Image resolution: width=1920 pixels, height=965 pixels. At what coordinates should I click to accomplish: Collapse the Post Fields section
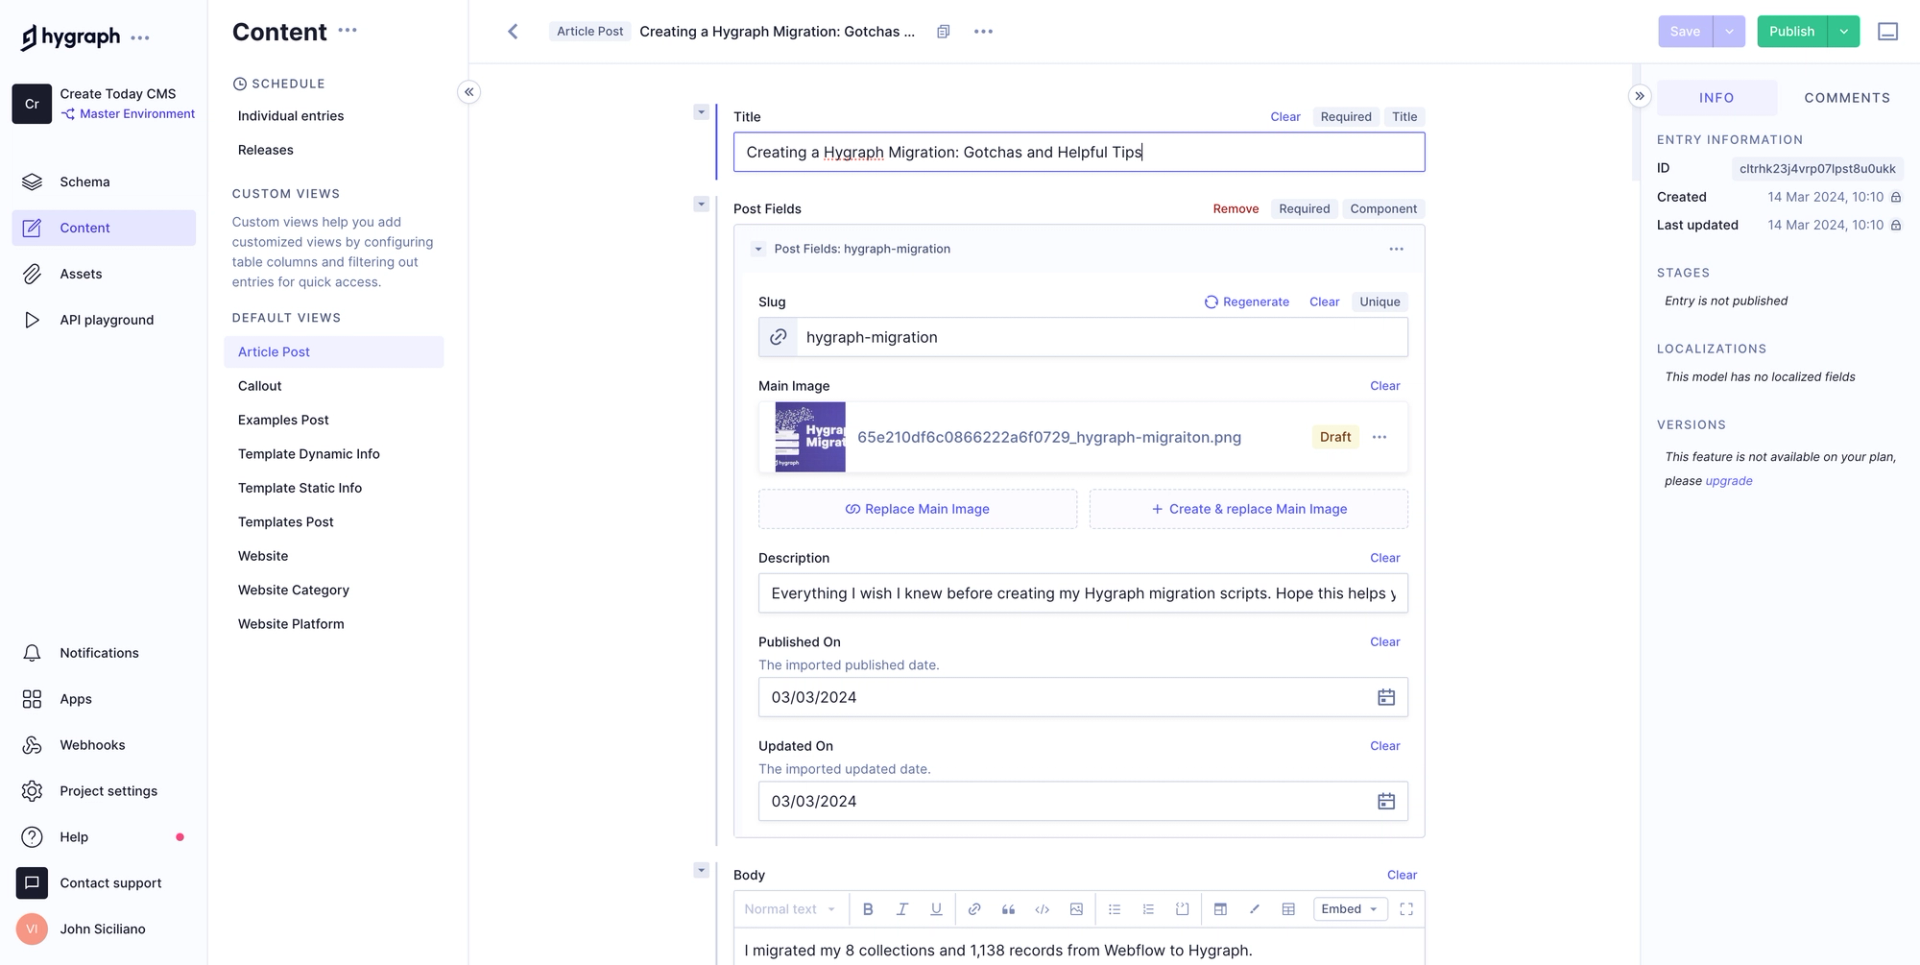point(701,204)
